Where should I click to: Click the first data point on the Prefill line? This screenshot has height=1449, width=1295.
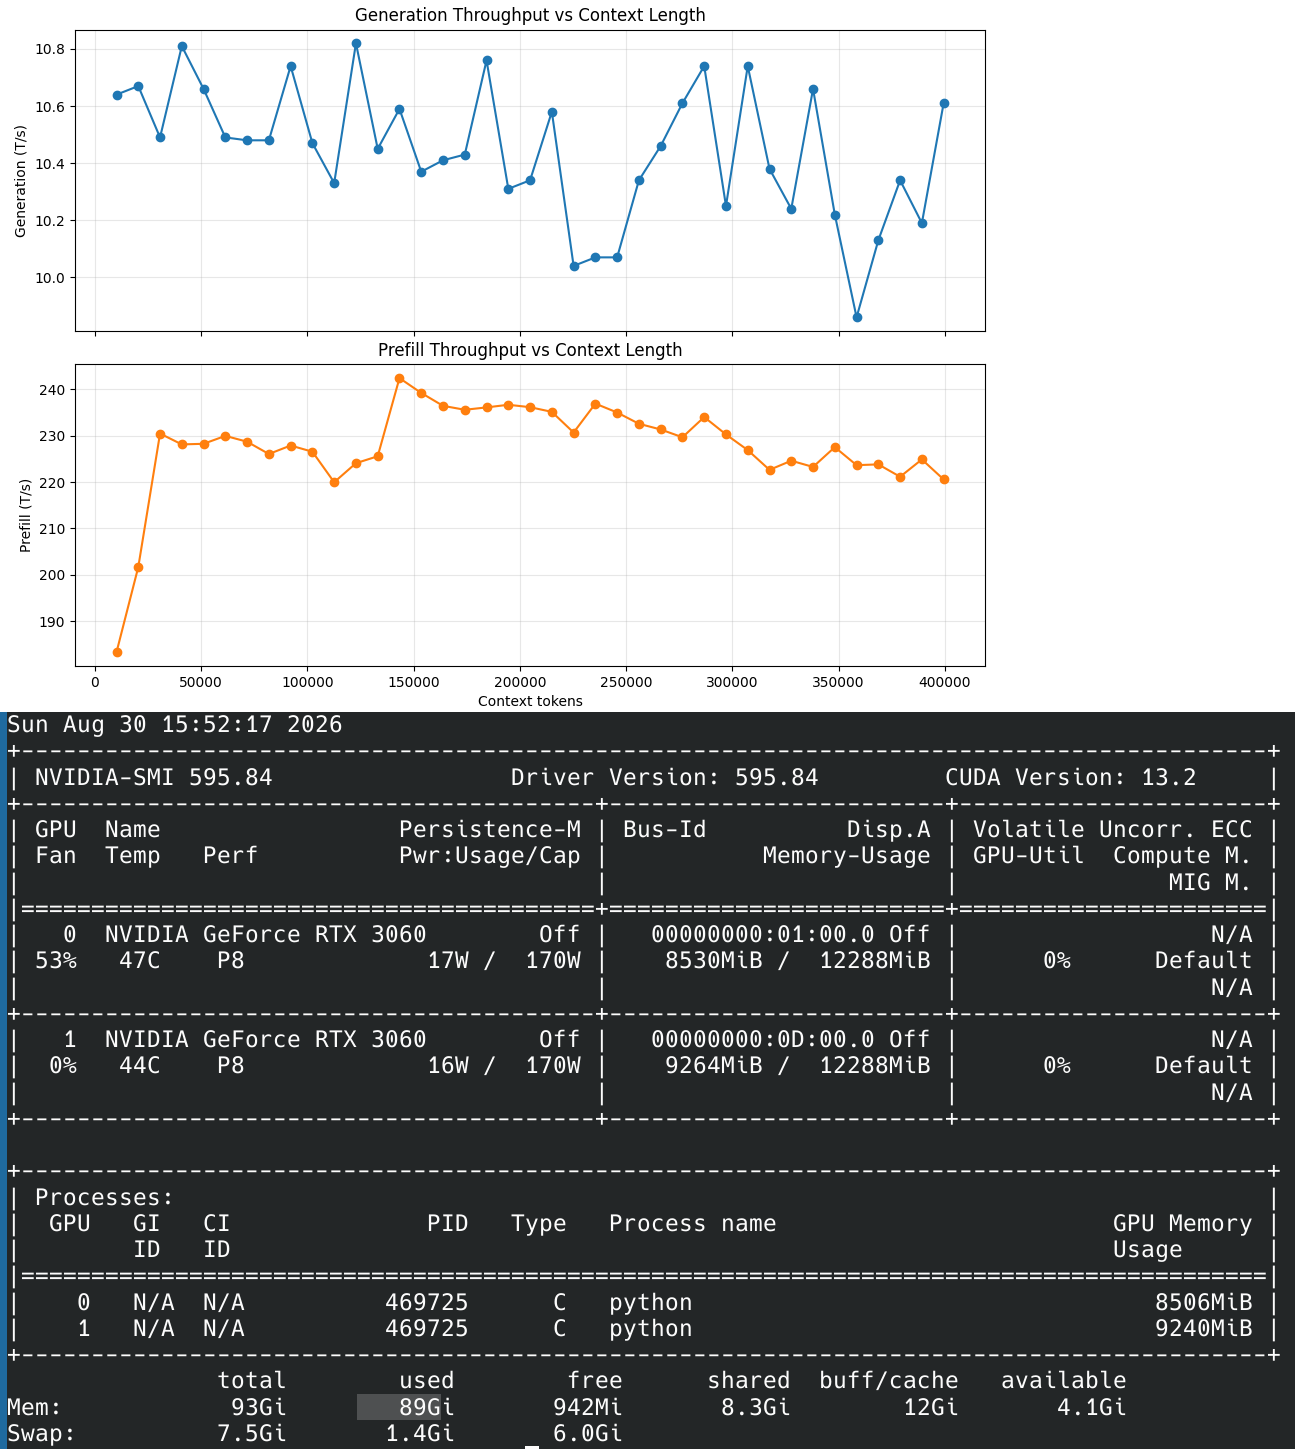[117, 652]
